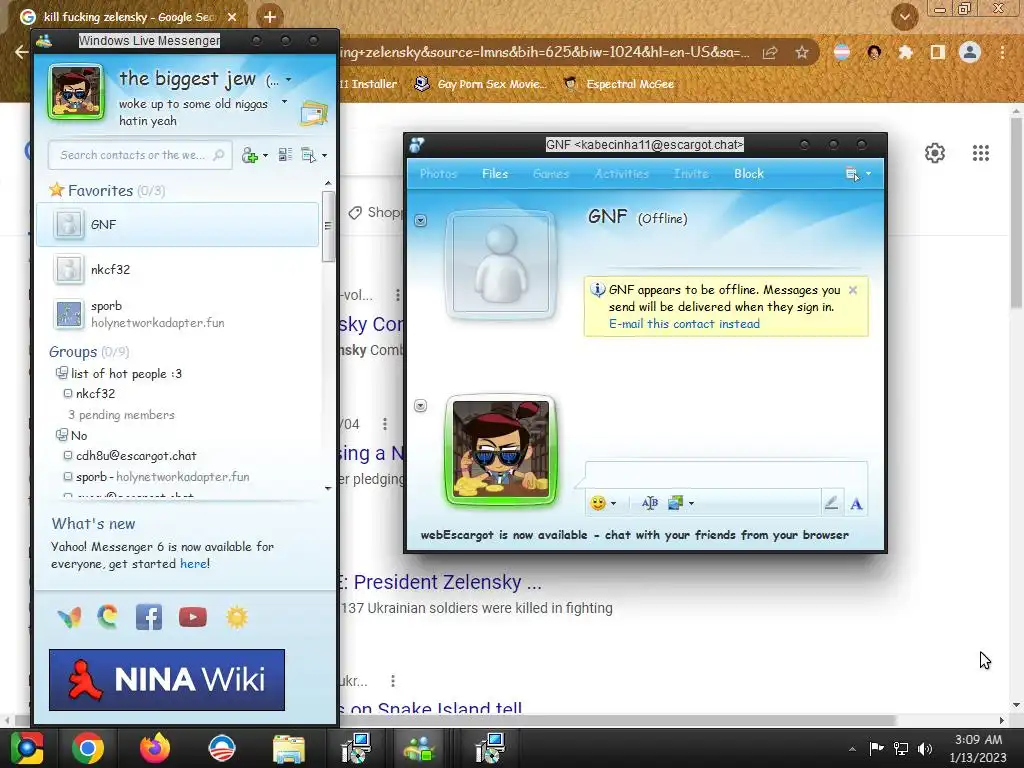
Task: Select the sporb contact in Favorites
Action: pyautogui.click(x=177, y=314)
